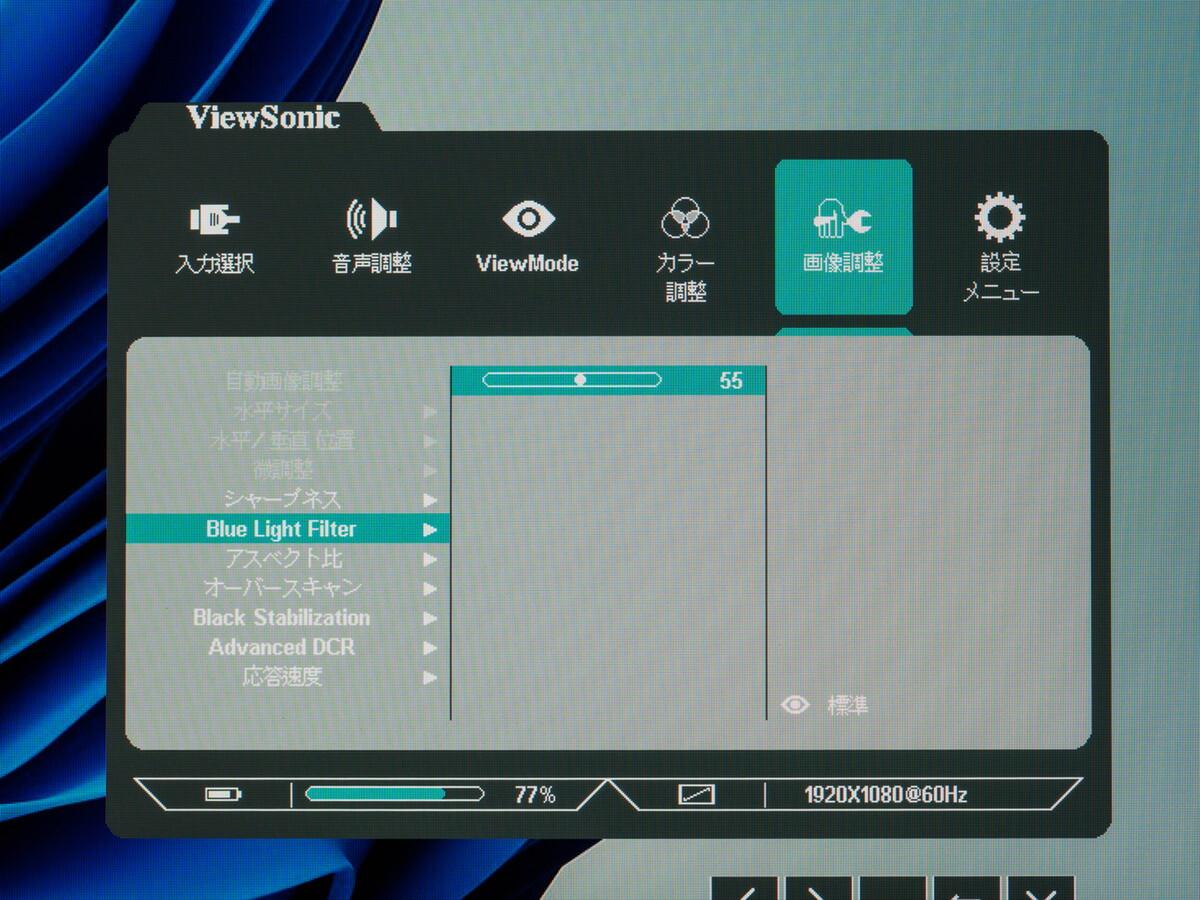The width and height of the screenshot is (1200, 900).
Task: Select the 水平/垂直位置 menu item
Action: click(283, 440)
